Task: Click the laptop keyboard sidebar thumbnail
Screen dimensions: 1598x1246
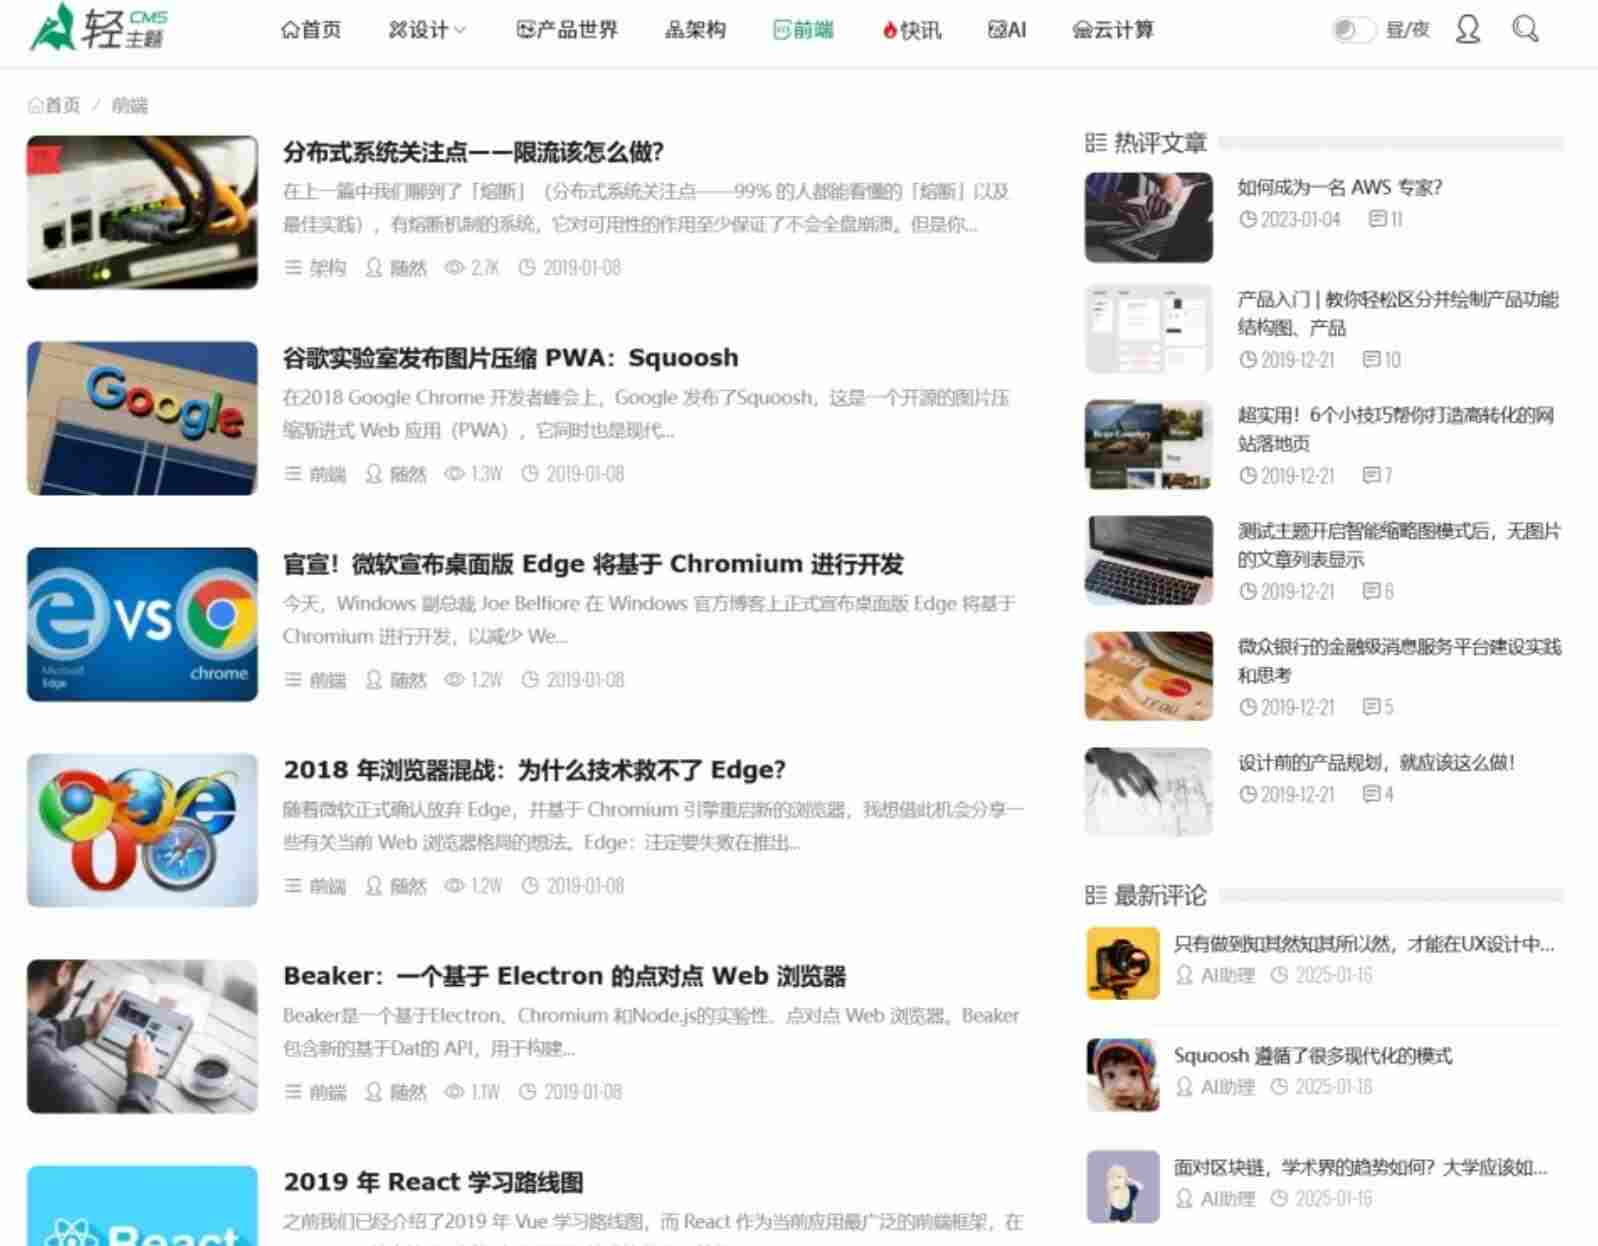Action: click(1148, 561)
